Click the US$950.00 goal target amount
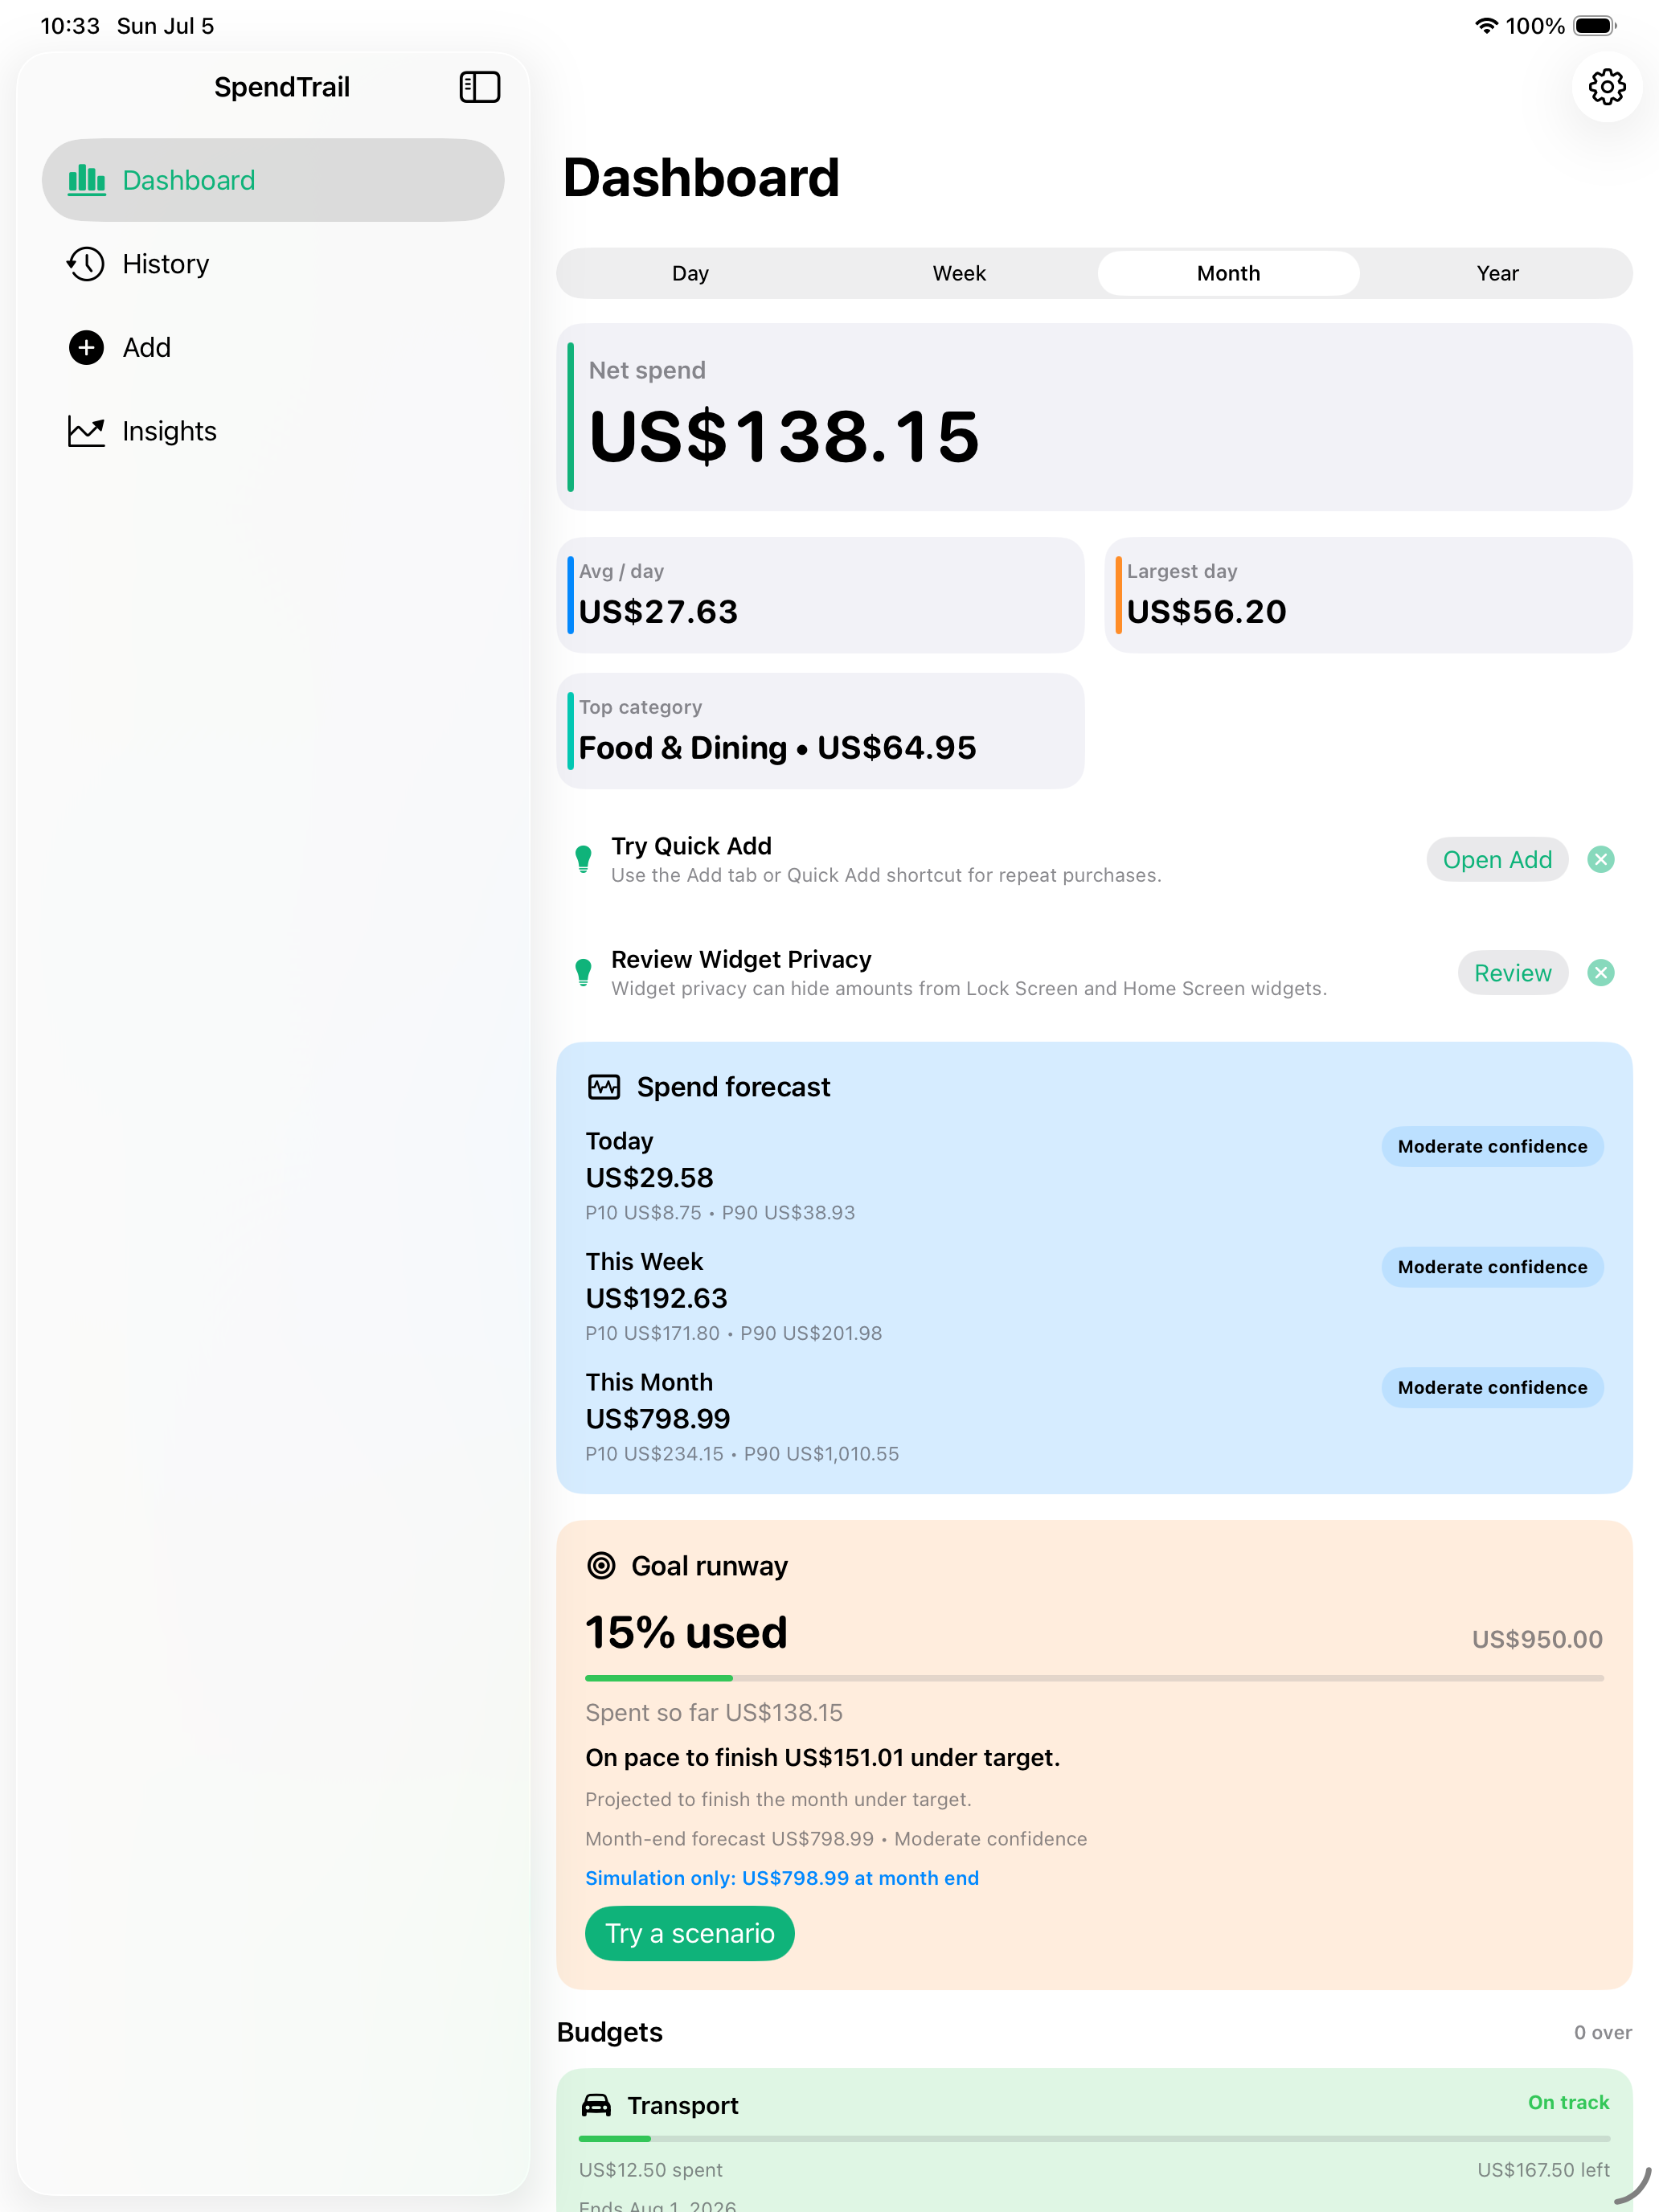Viewport: 1659px width, 2212px height. (x=1537, y=1640)
